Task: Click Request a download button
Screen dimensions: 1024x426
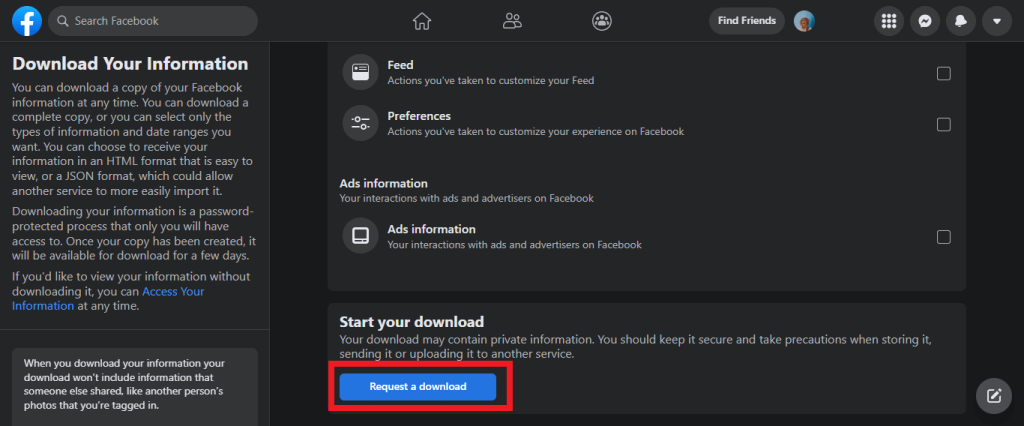Action: coord(418,387)
